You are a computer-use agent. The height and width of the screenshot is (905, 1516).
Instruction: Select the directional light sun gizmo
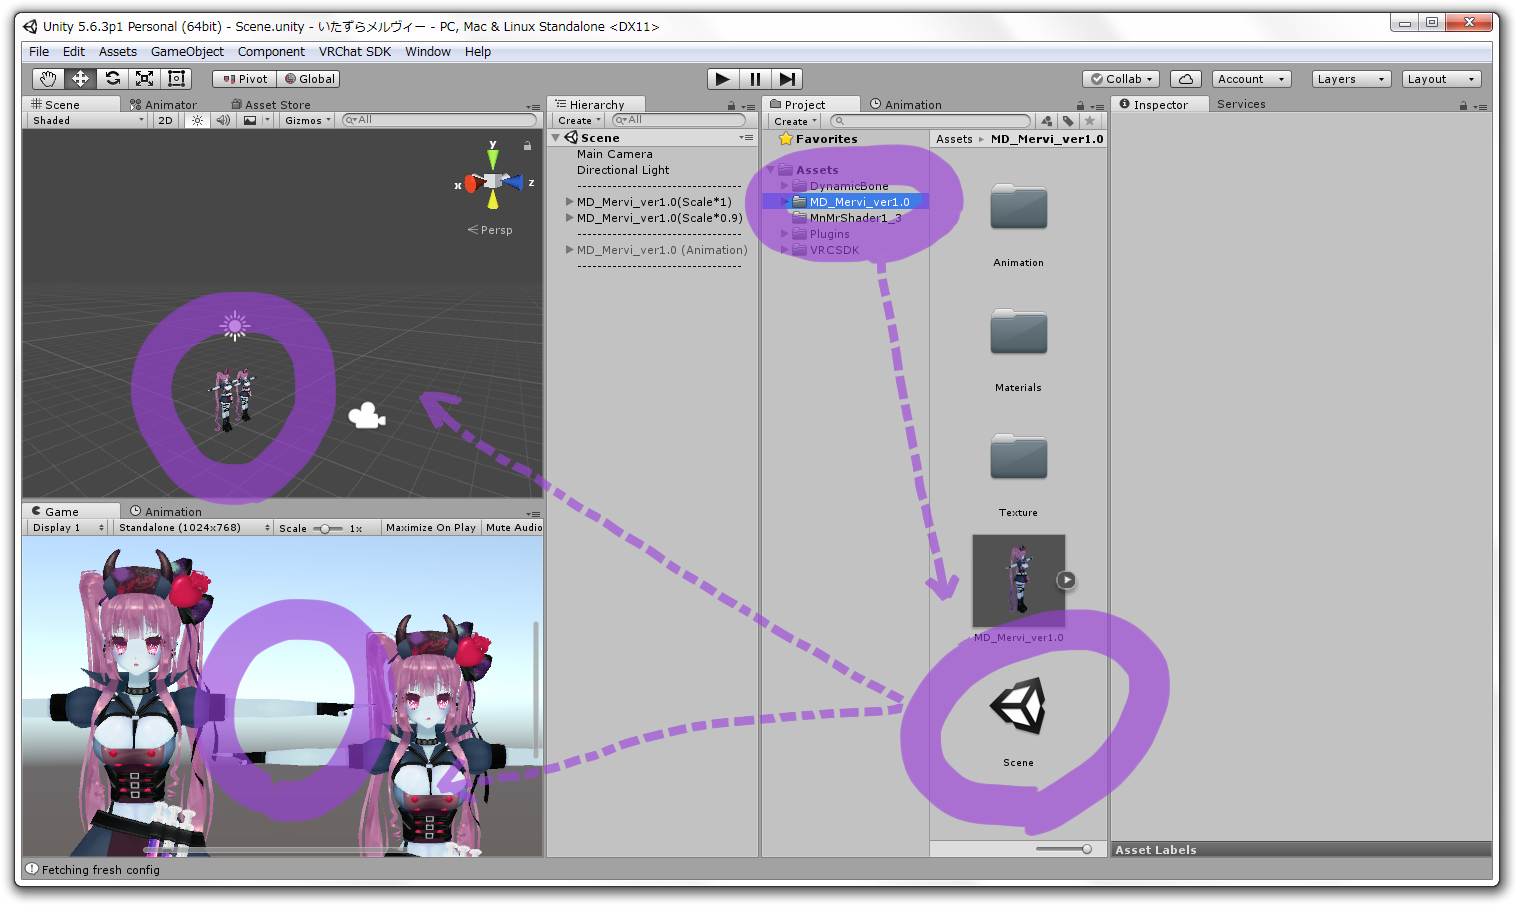pyautogui.click(x=235, y=325)
